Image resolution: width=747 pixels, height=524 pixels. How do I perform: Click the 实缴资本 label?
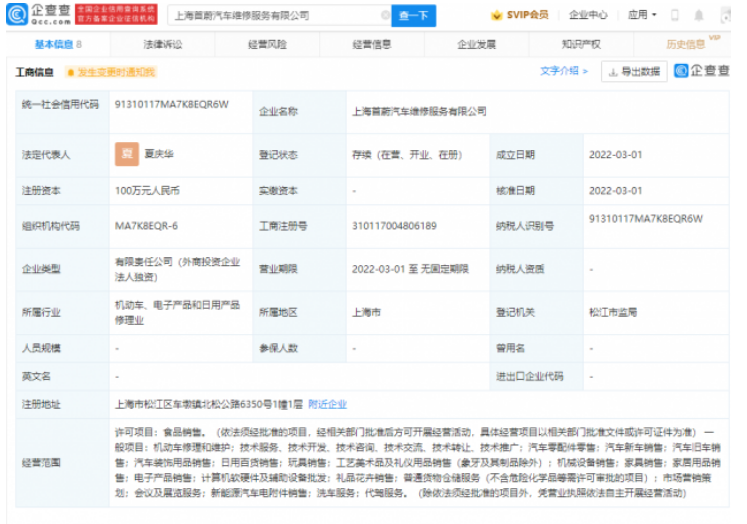pos(278,191)
